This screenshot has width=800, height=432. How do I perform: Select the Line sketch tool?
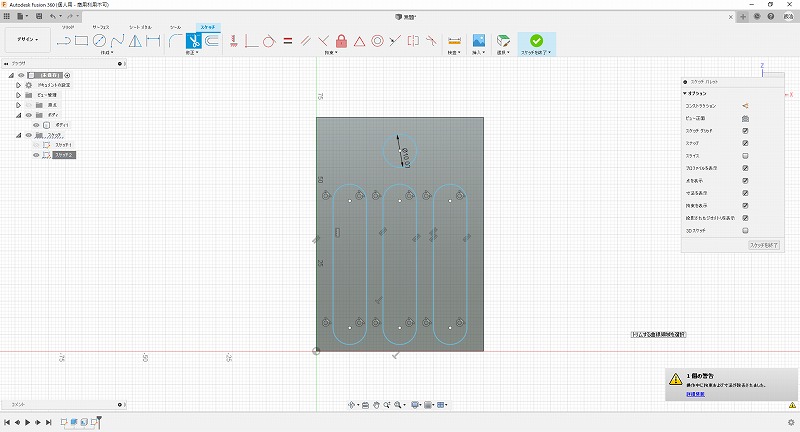coord(64,41)
